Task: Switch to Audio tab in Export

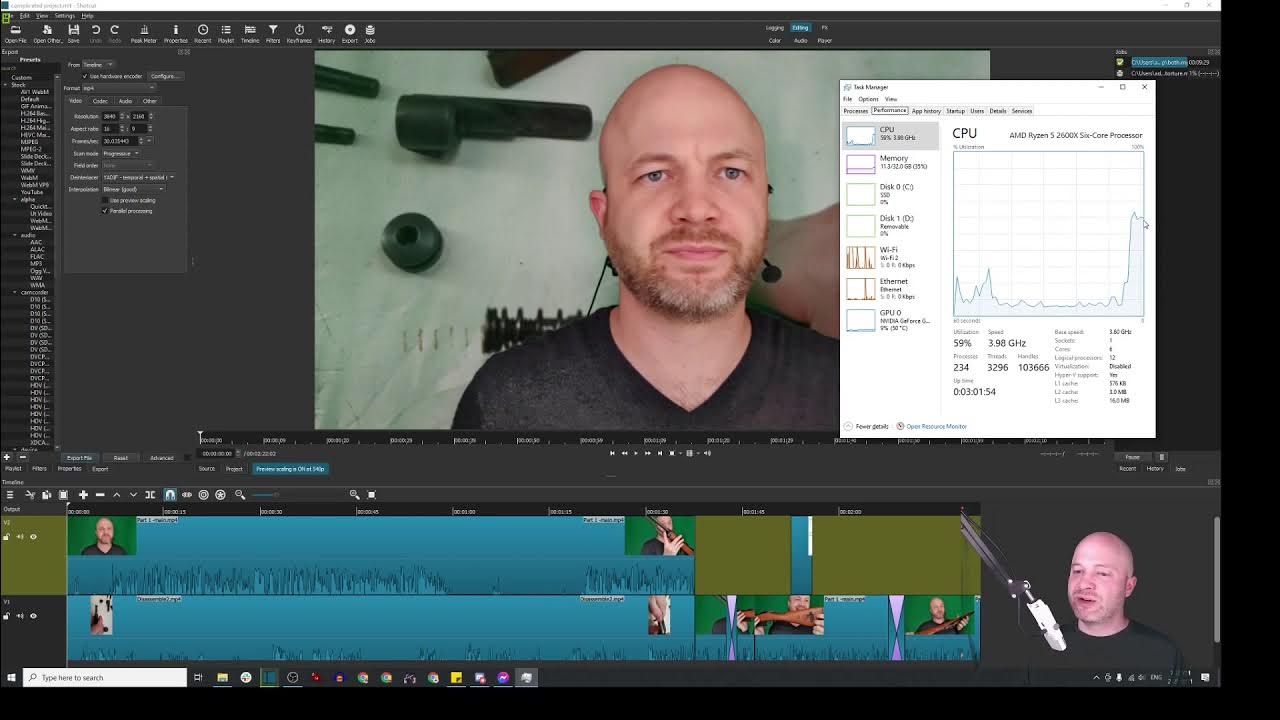Action: coord(125,101)
